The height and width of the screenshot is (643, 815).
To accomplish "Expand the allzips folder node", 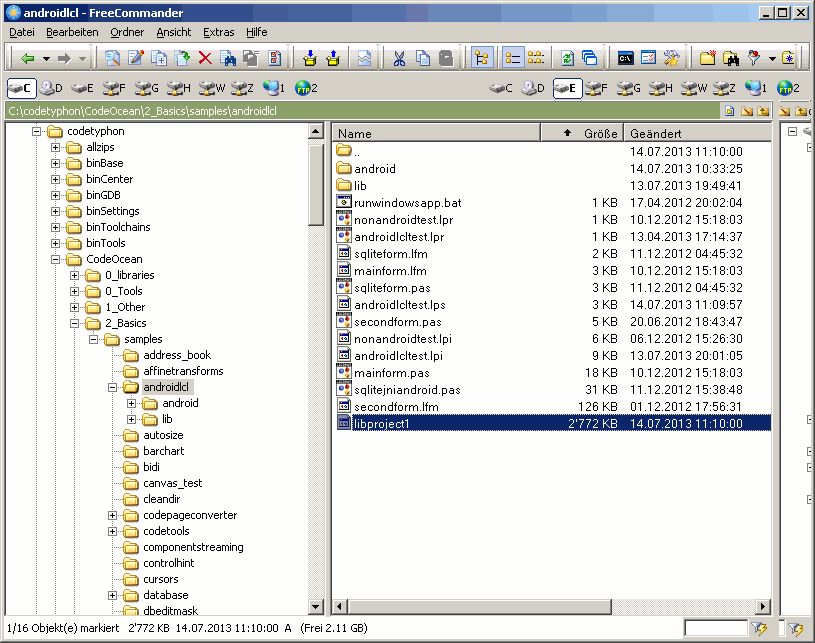I will (x=56, y=147).
